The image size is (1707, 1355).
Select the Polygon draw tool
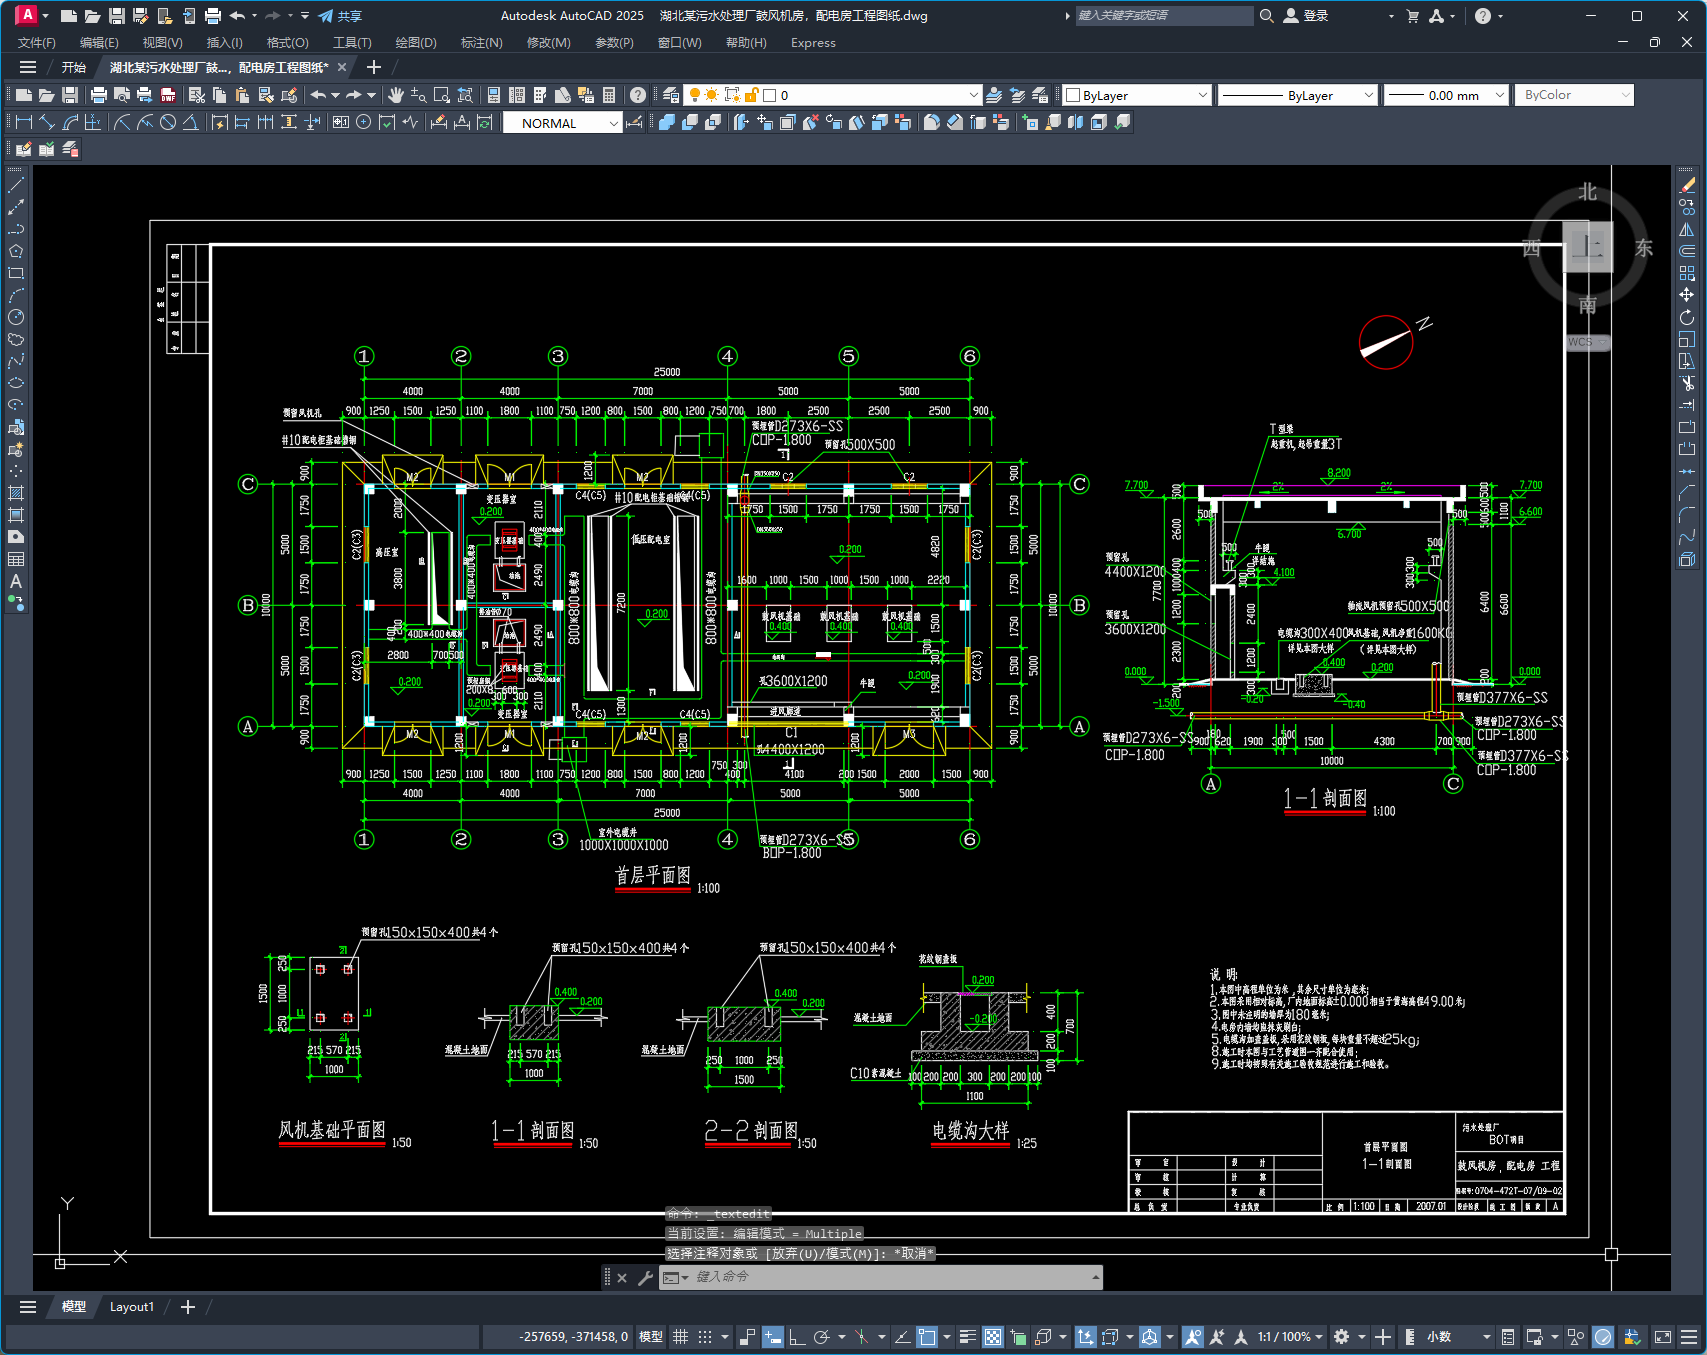[16, 251]
